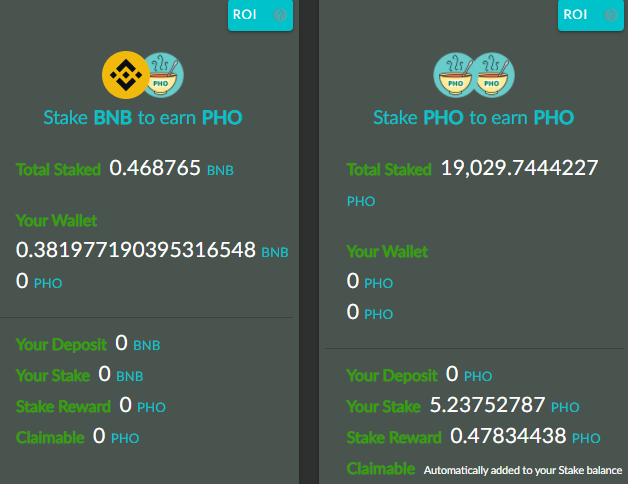The height and width of the screenshot is (484, 628).
Task: Click the yellow BNB coin logo
Action: pos(126,75)
